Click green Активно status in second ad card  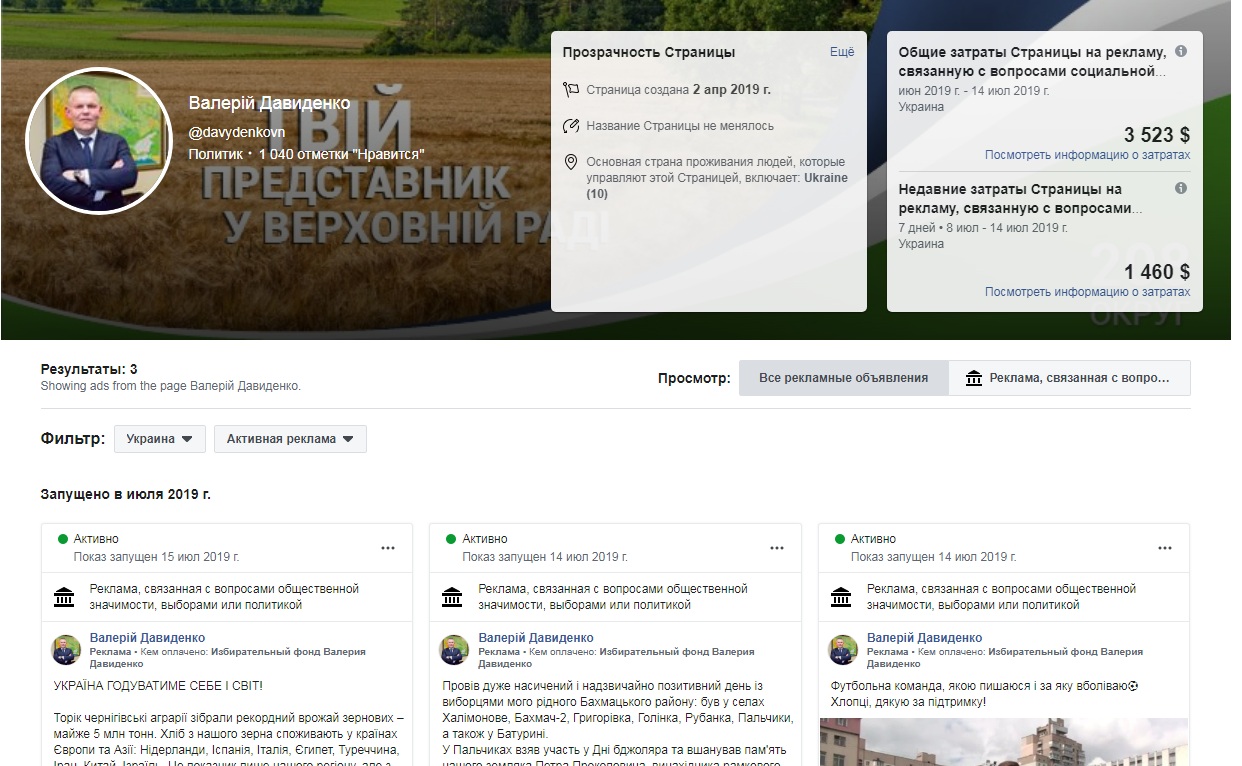click(x=476, y=539)
